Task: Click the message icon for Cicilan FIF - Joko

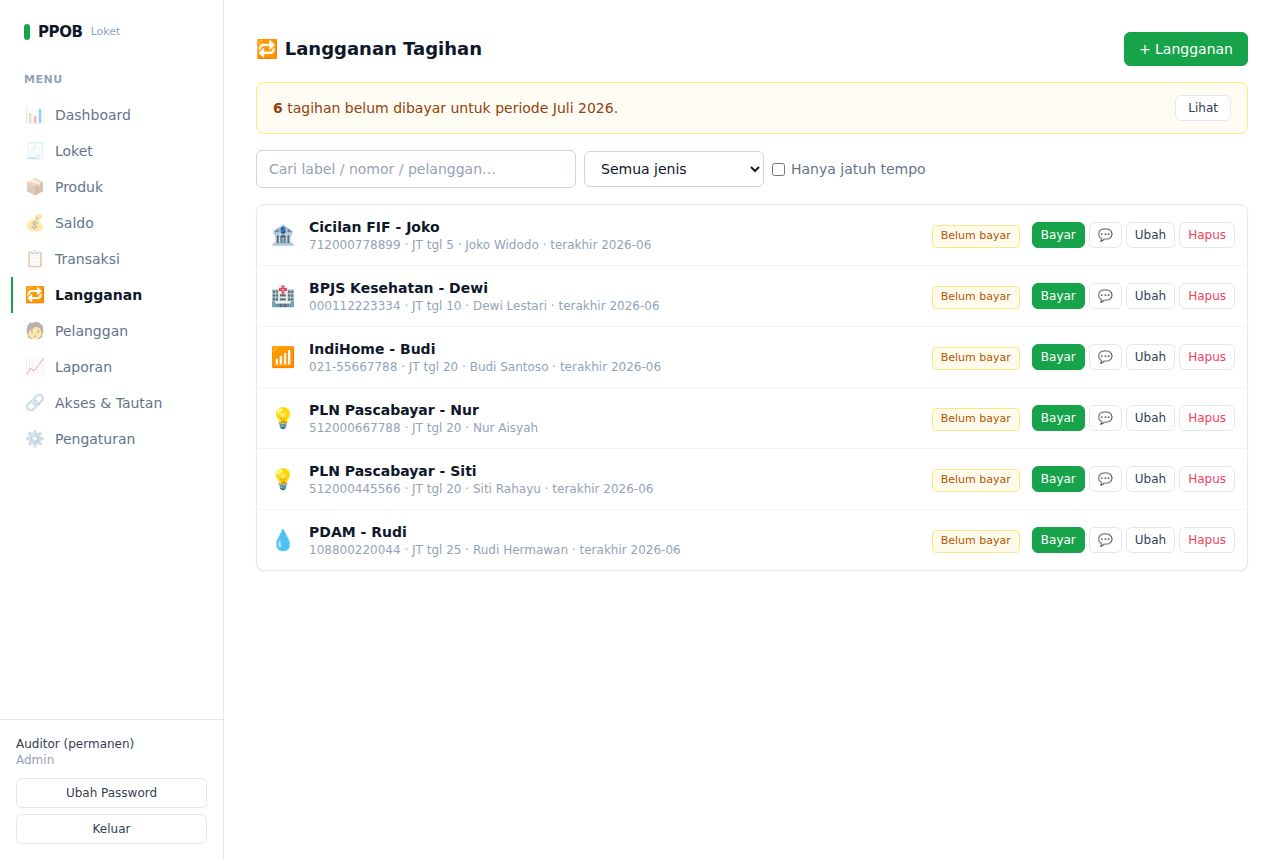Action: tap(1105, 235)
